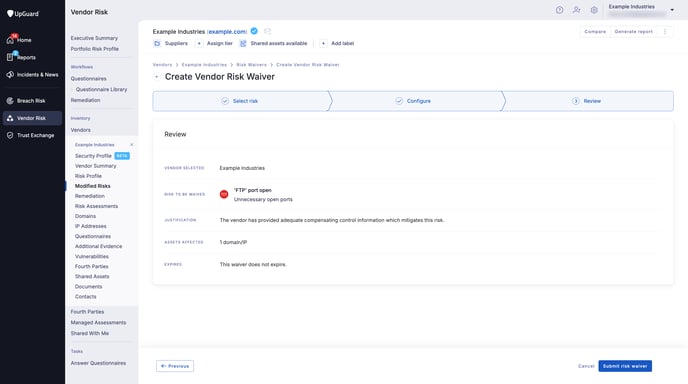Click the Shared assets available icon
The image size is (688, 384).
pyautogui.click(x=243, y=43)
